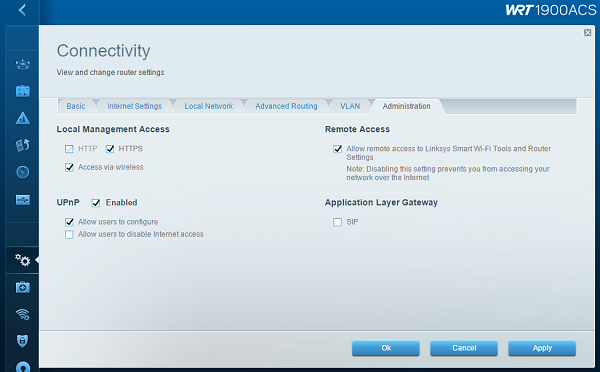Click 'View and change router settings' text
The height and width of the screenshot is (372, 600).
coord(110,72)
